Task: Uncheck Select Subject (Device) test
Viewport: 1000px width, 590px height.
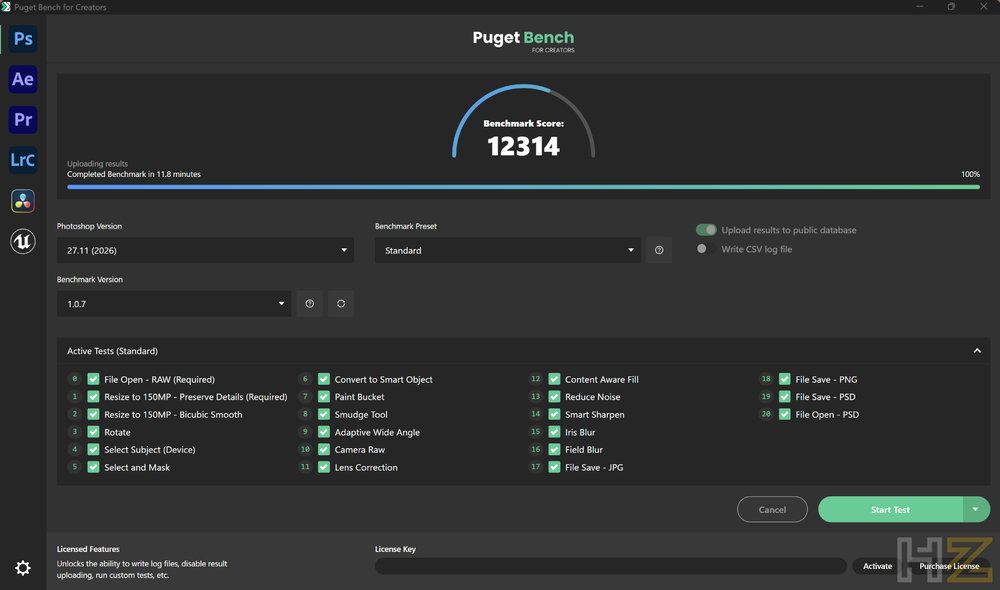Action: point(93,450)
